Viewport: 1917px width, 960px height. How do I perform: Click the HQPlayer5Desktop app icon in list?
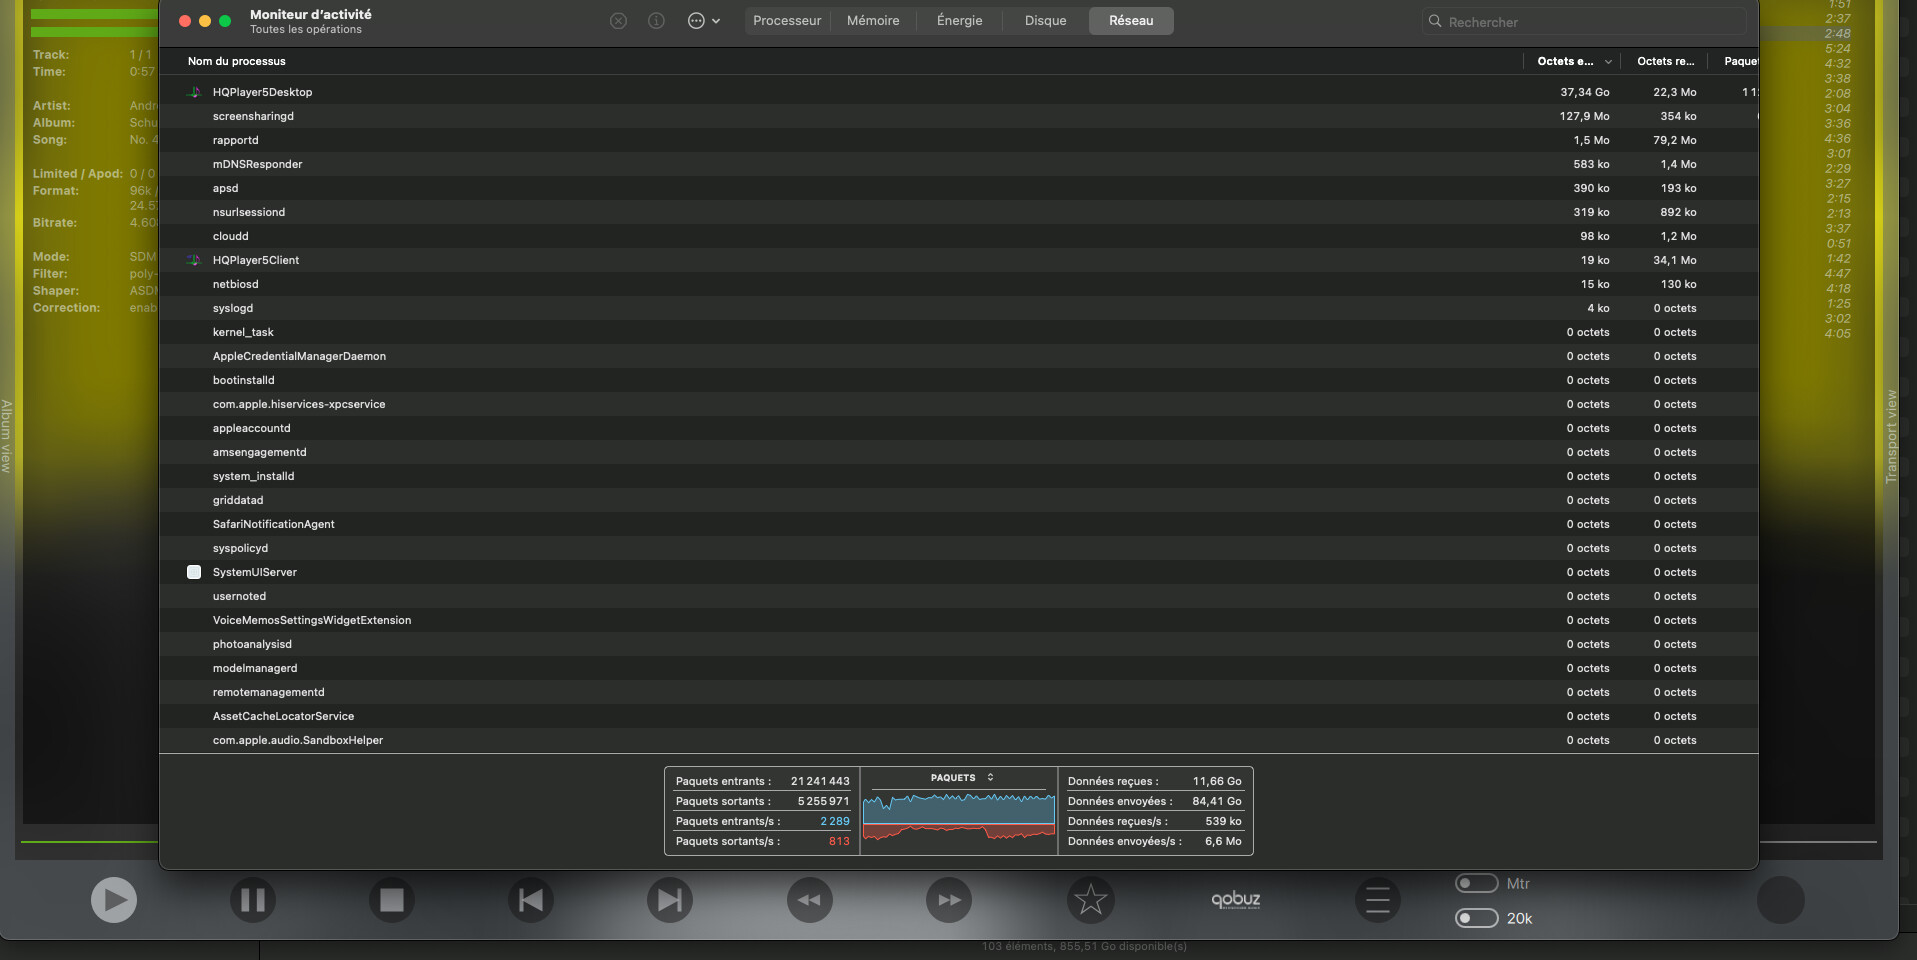194,92
